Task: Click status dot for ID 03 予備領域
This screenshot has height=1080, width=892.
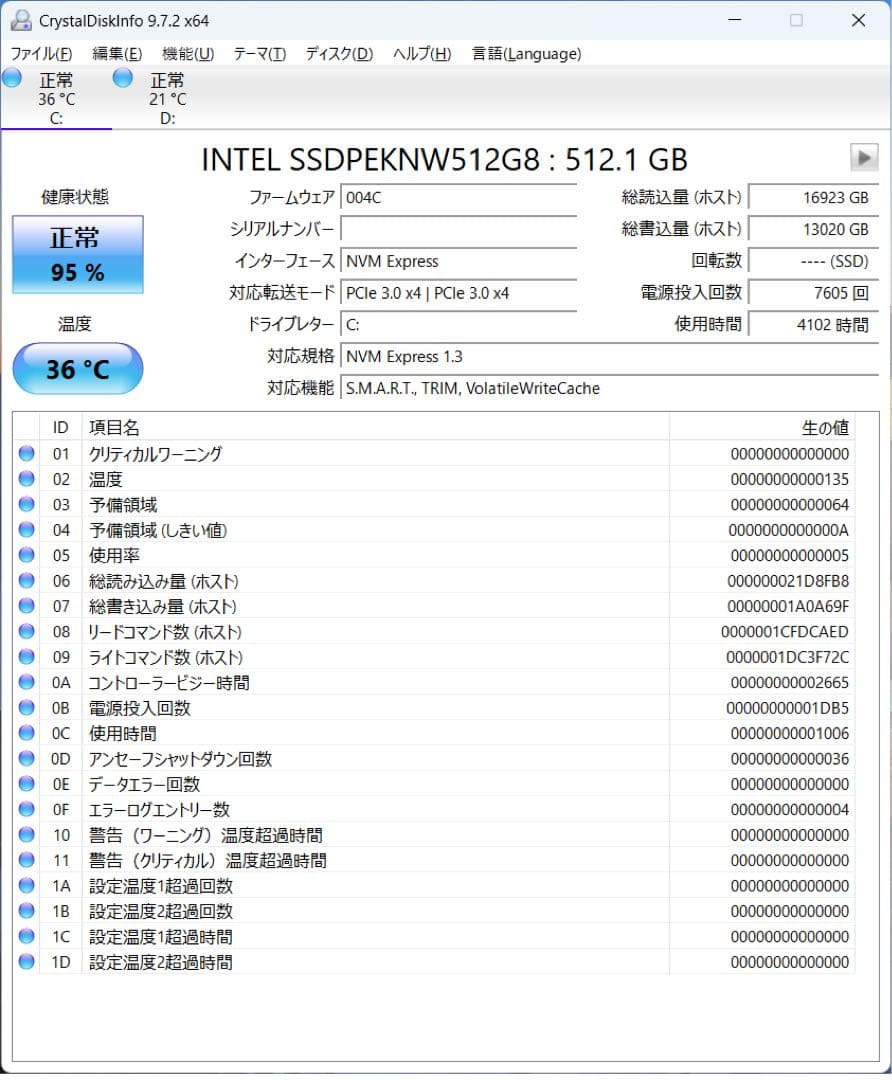Action: tap(27, 504)
